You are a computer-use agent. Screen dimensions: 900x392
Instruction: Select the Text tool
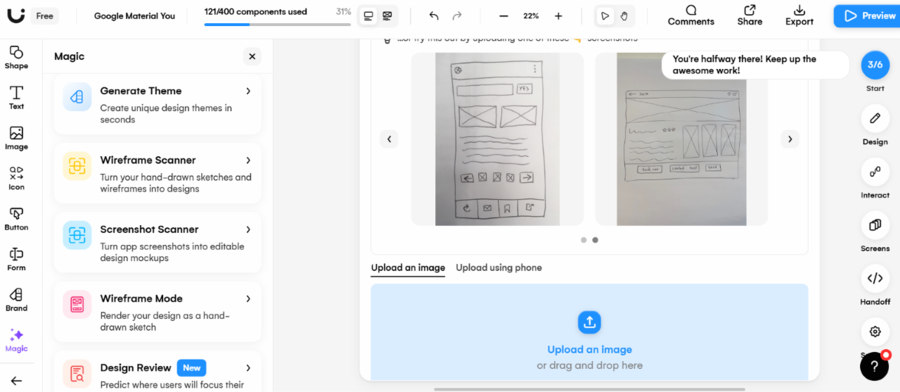[x=16, y=98]
